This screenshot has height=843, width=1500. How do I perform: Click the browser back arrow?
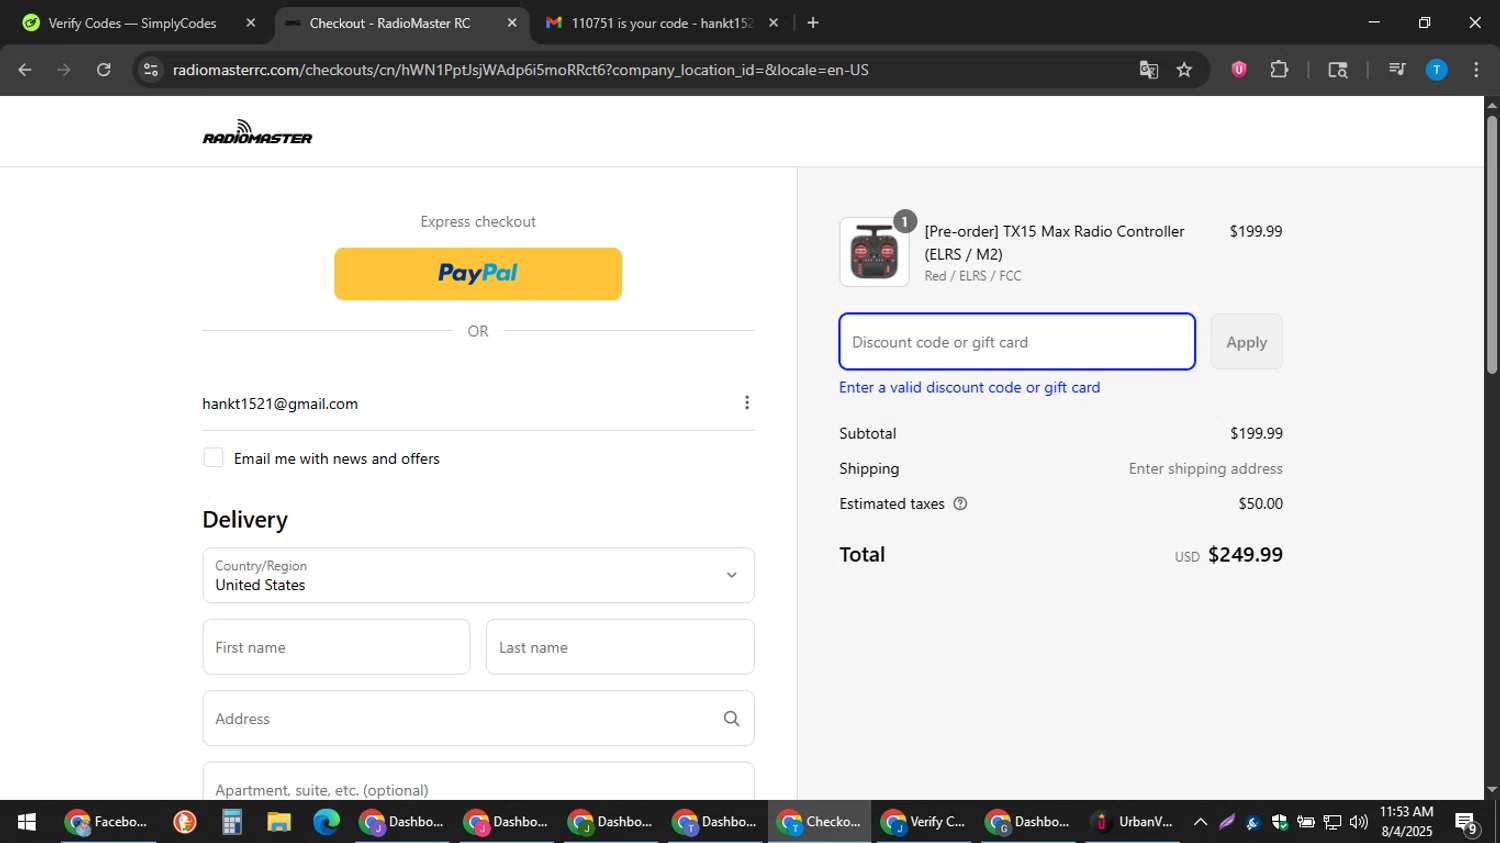pyautogui.click(x=25, y=70)
